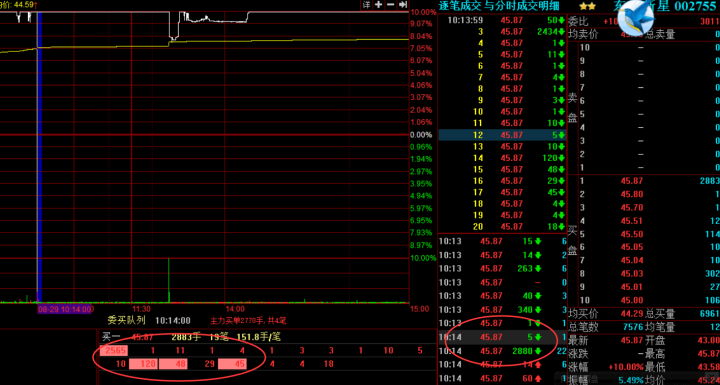Click the minus zoom-out icon above chart
Viewport: 720px width, 385px height.
click(x=390, y=5)
